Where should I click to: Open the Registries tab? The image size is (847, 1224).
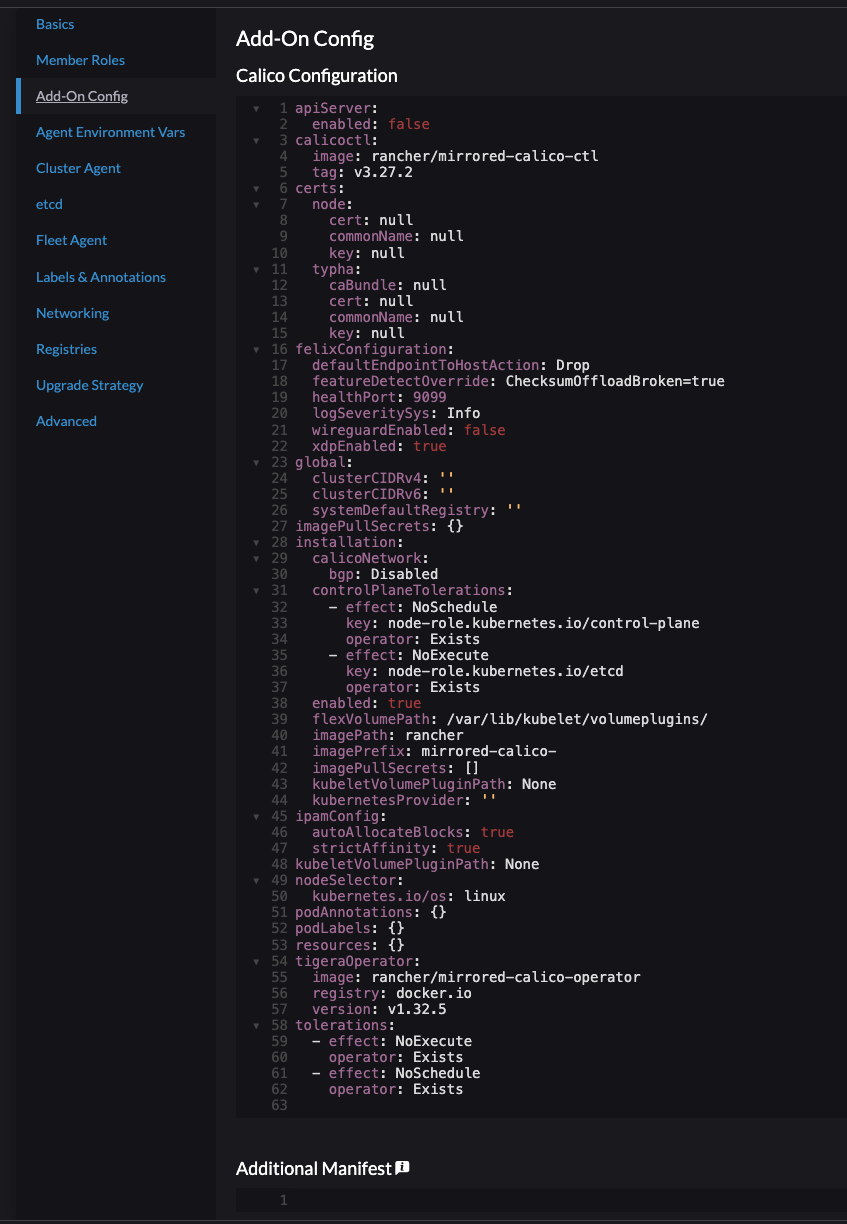pyautogui.click(x=66, y=349)
